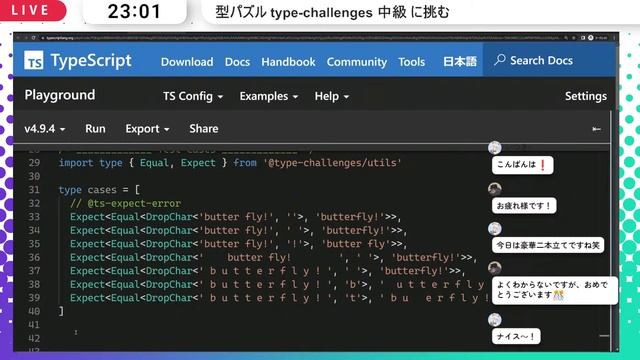Click the TypeScript wordmark link
The height and width of the screenshot is (360, 640).
[91, 61]
